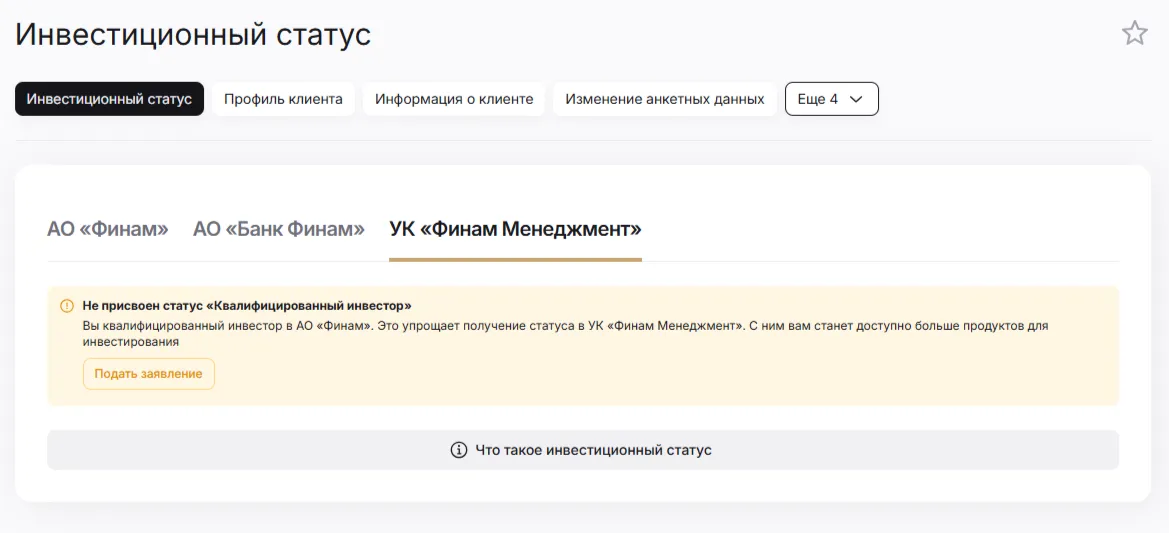1169x533 pixels.
Task: Switch to "Информация о клиенте" tab
Action: [x=454, y=99]
